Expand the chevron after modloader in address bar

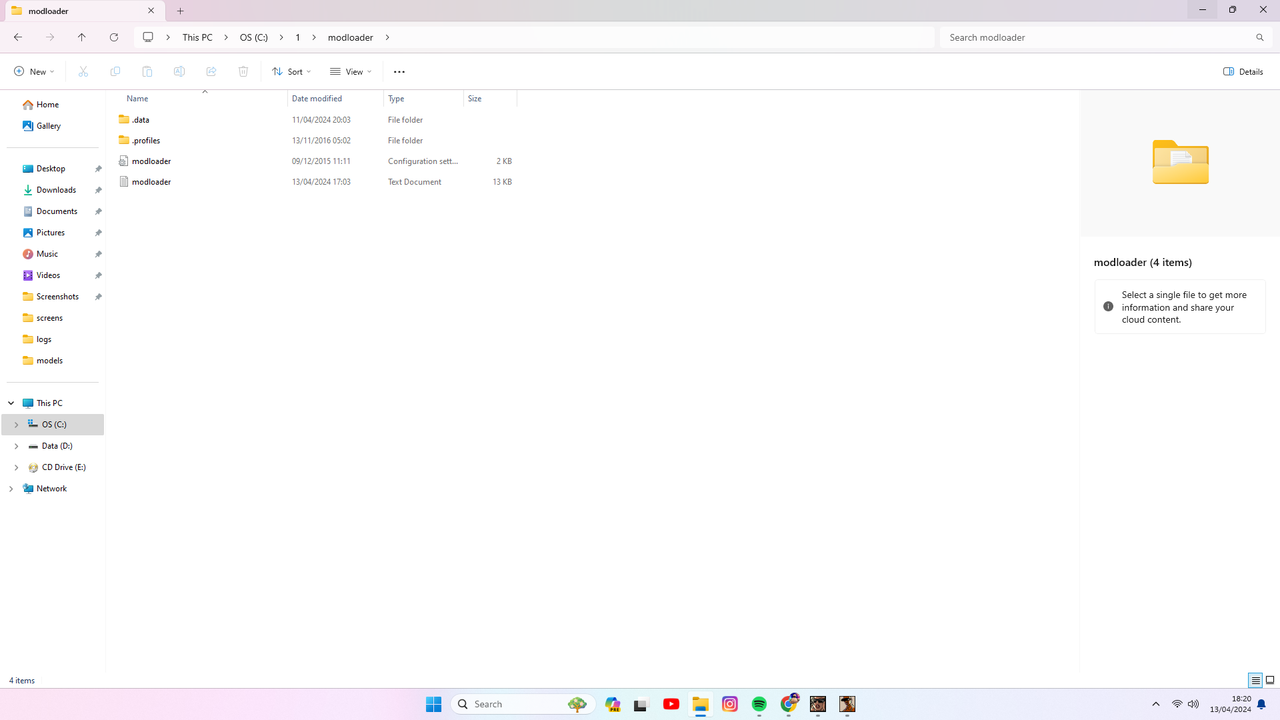[x=387, y=37]
